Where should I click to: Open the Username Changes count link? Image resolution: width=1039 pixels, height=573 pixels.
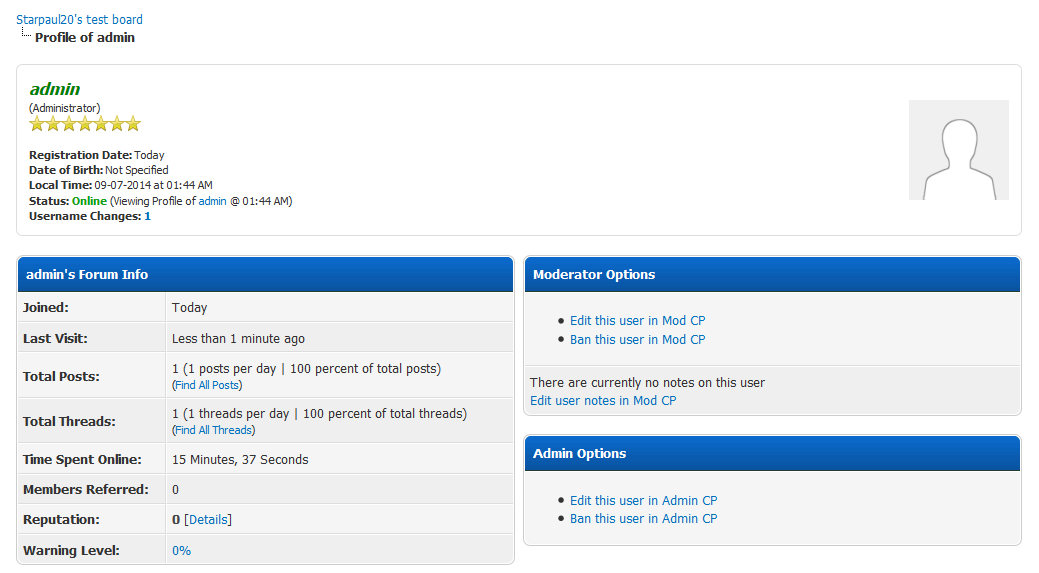click(x=147, y=216)
